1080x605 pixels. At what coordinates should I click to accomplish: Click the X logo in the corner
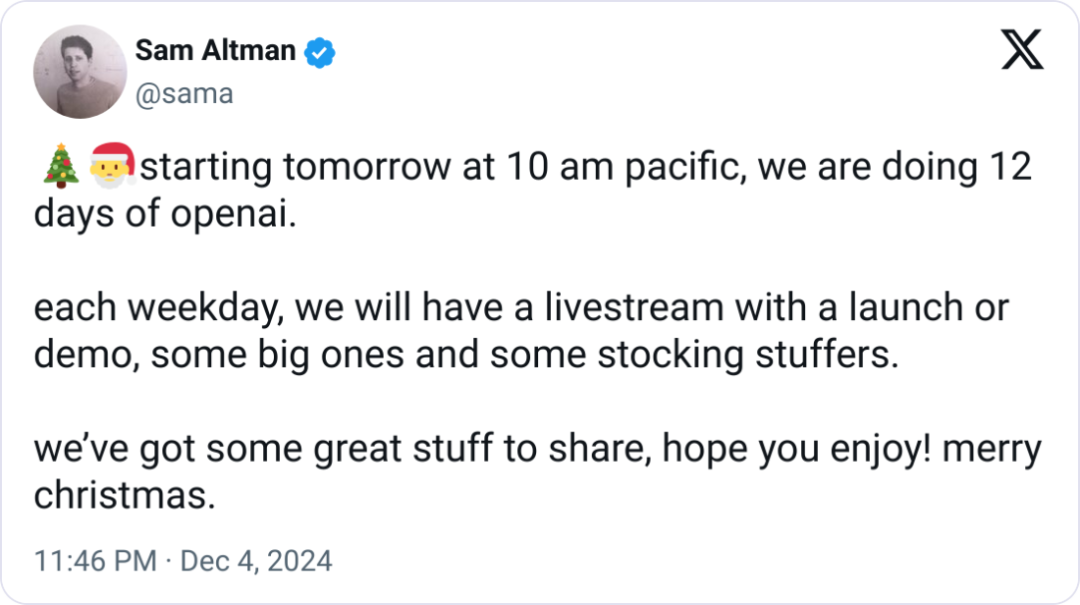[1022, 50]
